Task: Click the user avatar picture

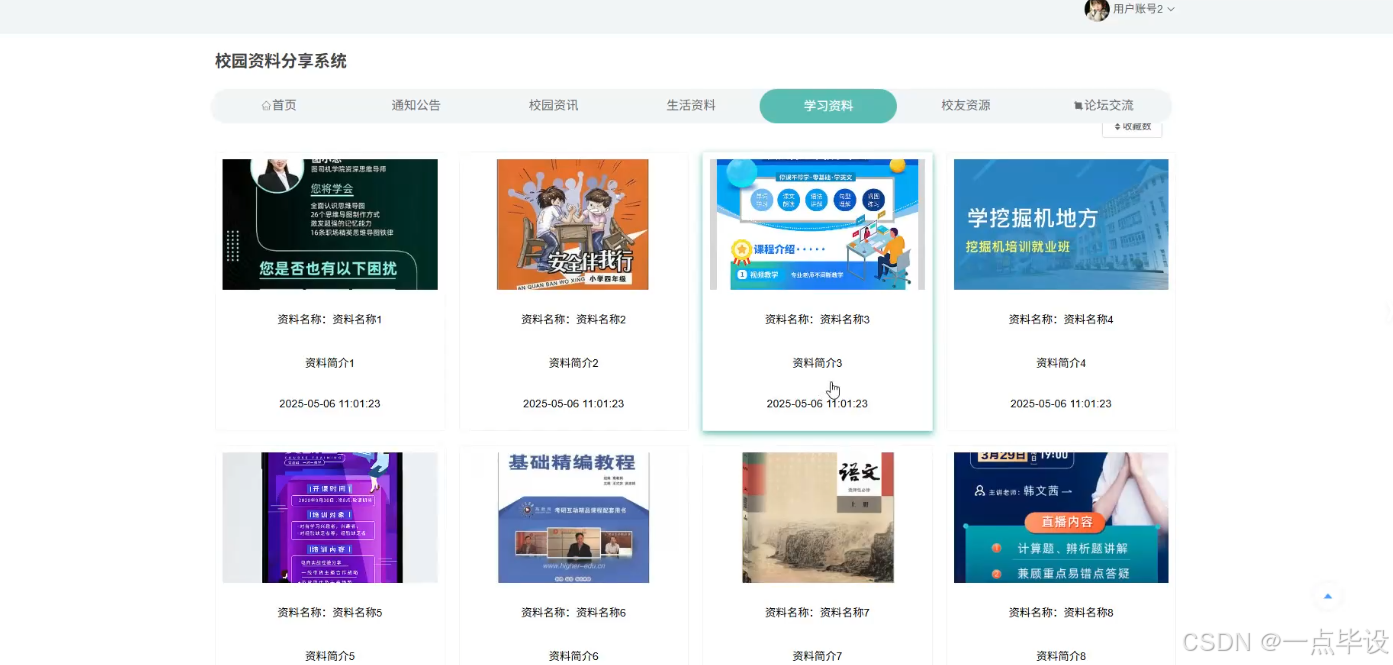Action: (x=1097, y=10)
